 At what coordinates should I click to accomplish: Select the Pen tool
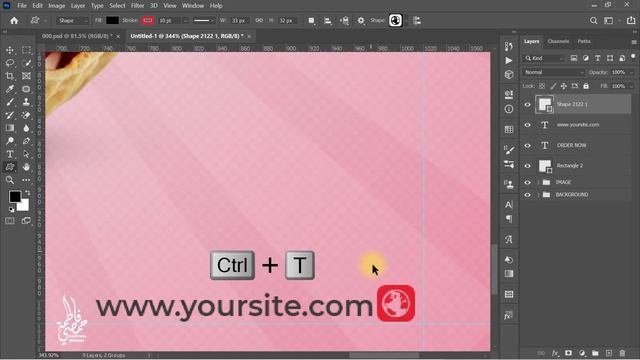coord(26,141)
